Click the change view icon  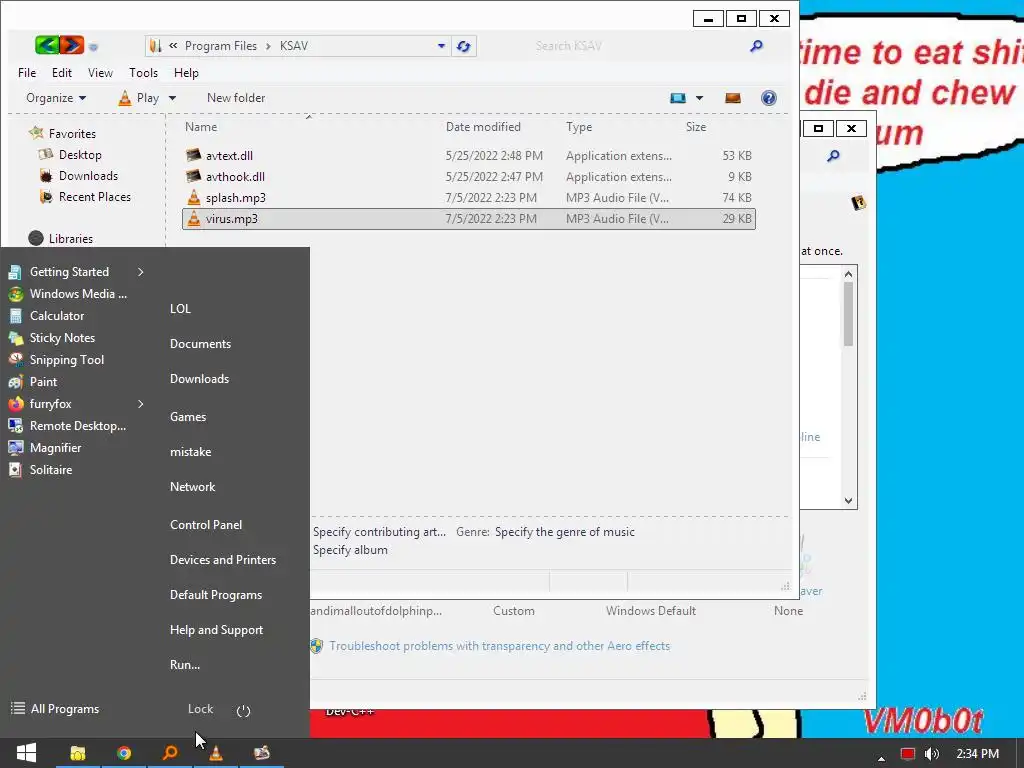pos(678,98)
